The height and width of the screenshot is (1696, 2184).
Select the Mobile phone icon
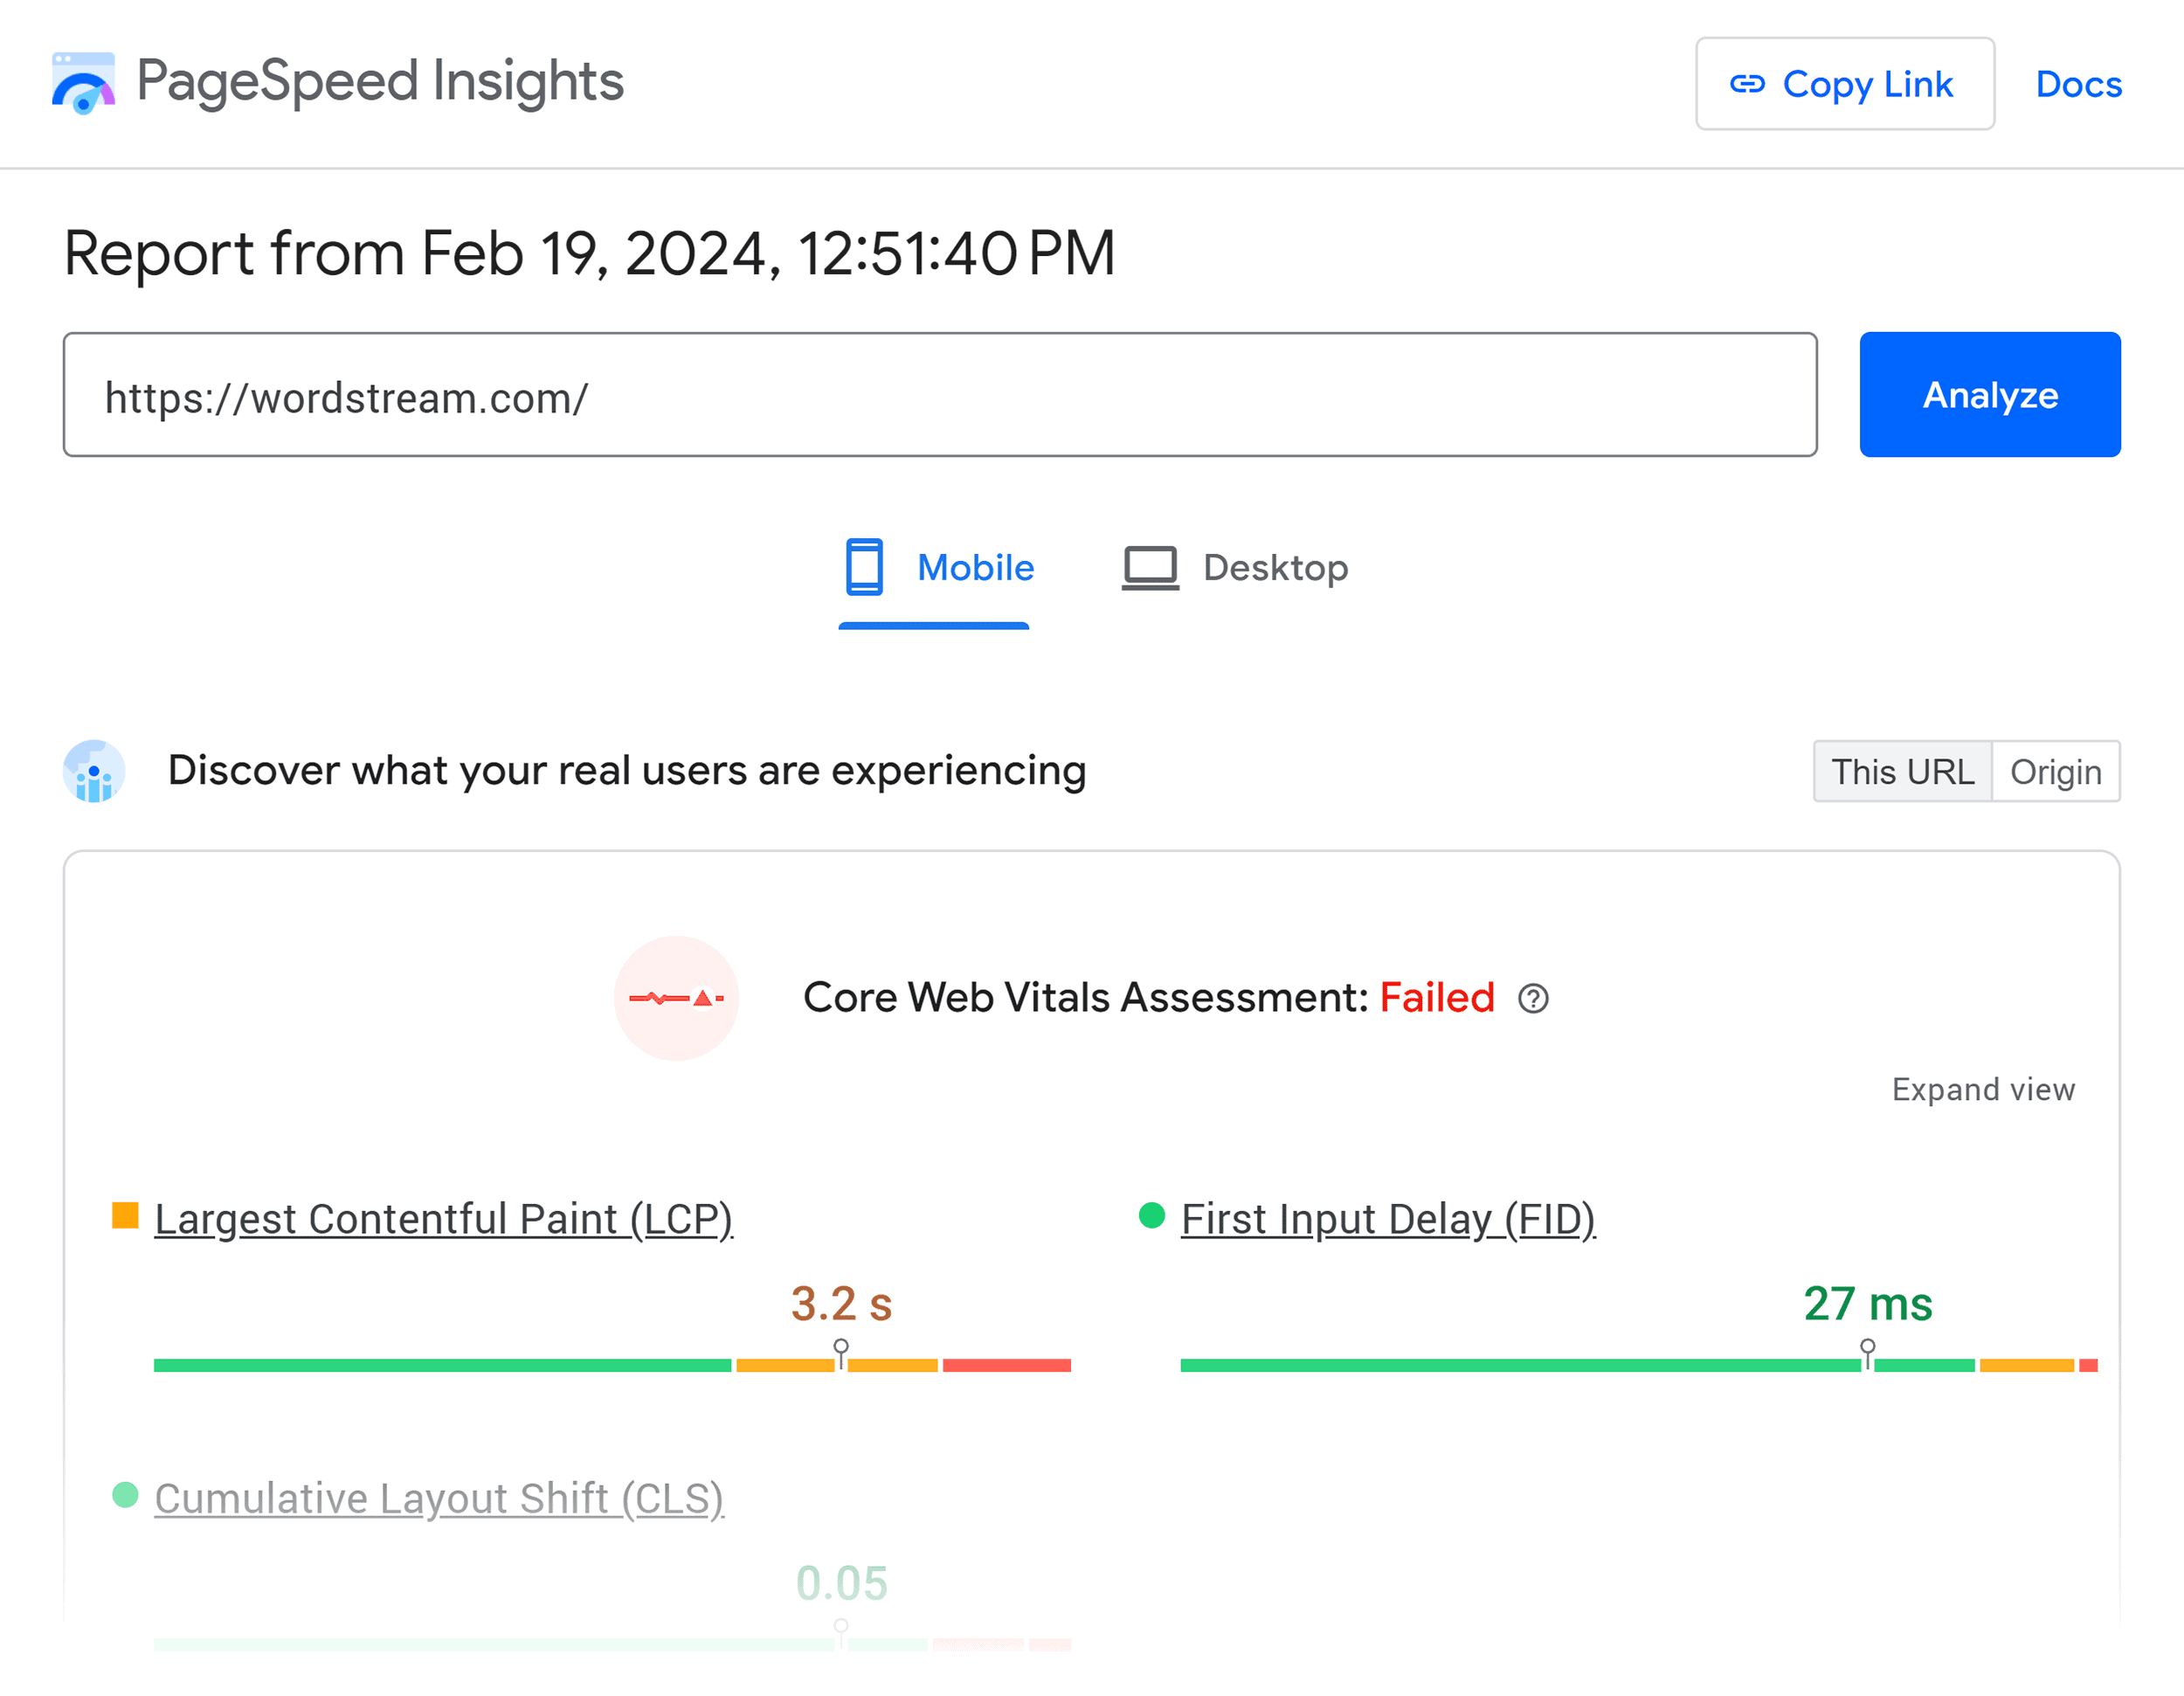[863, 567]
